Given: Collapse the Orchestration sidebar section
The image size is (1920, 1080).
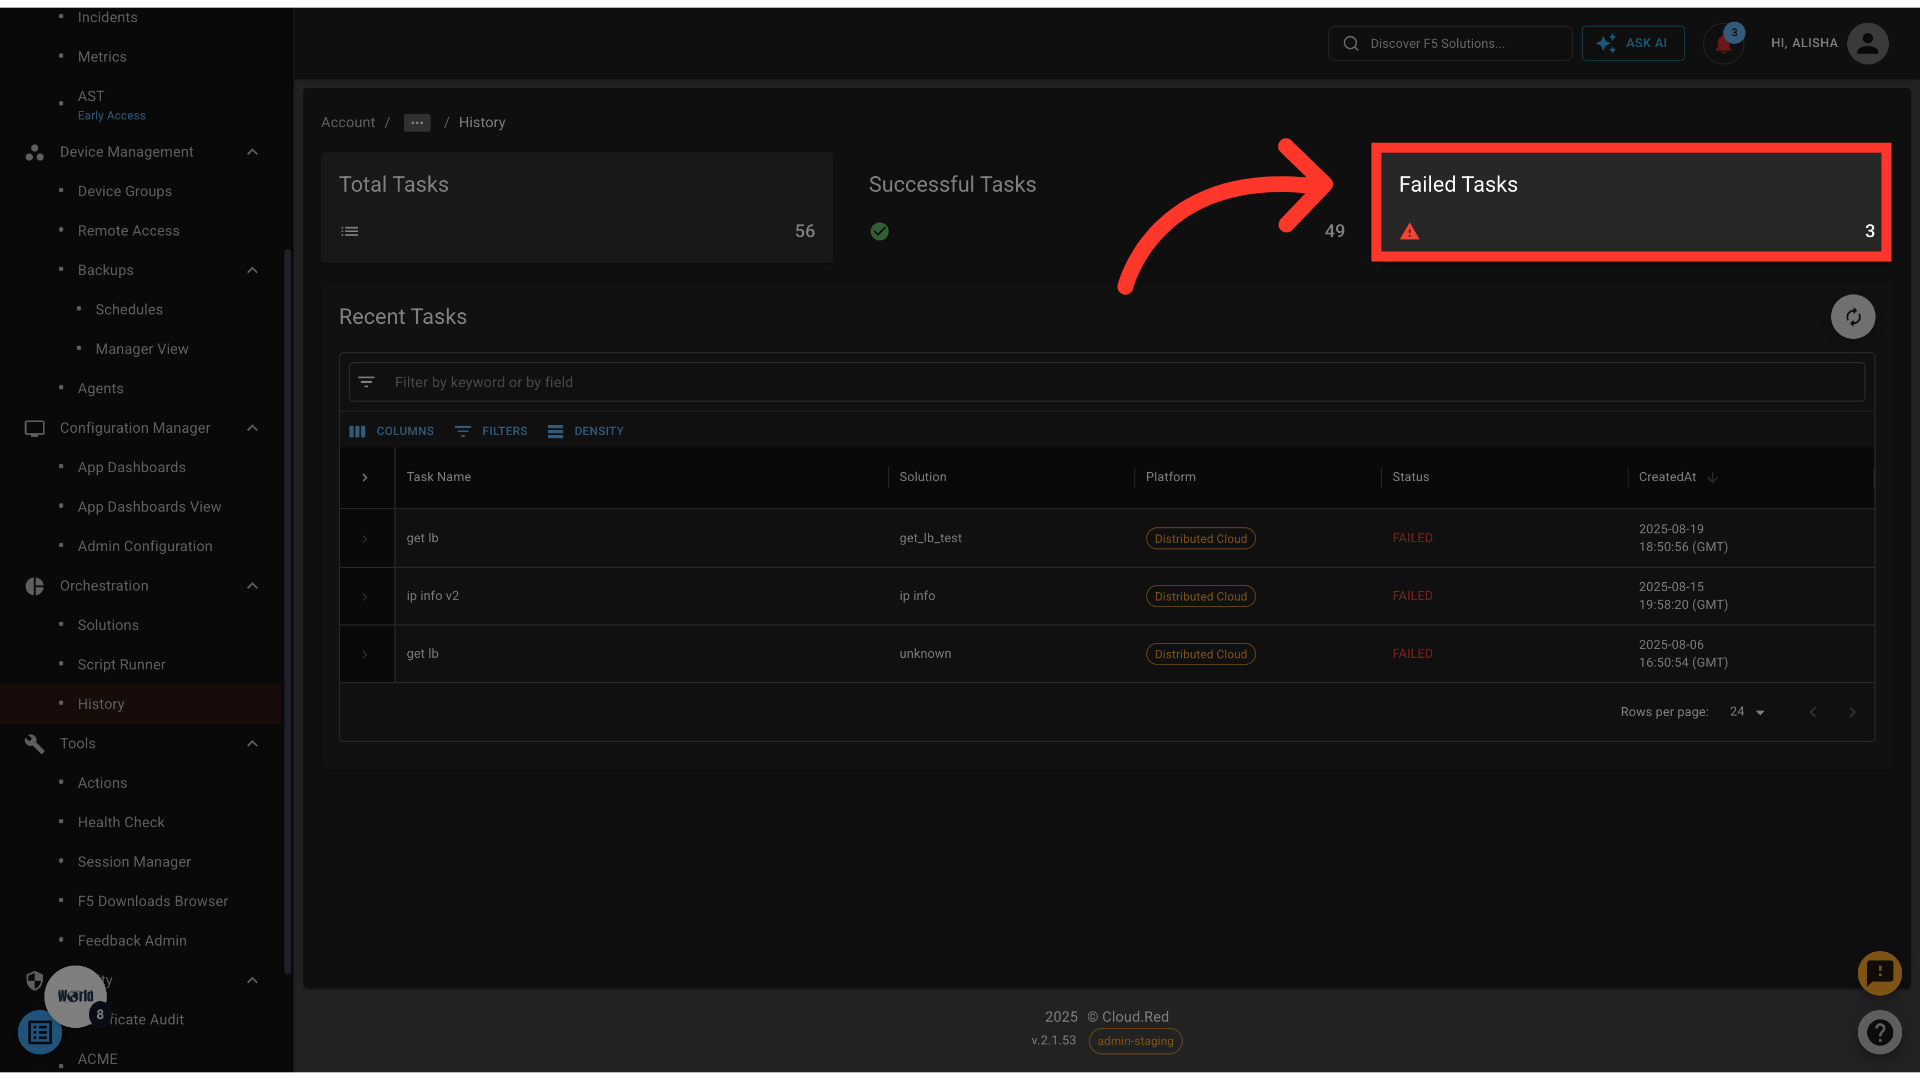Looking at the screenshot, I should point(252,586).
